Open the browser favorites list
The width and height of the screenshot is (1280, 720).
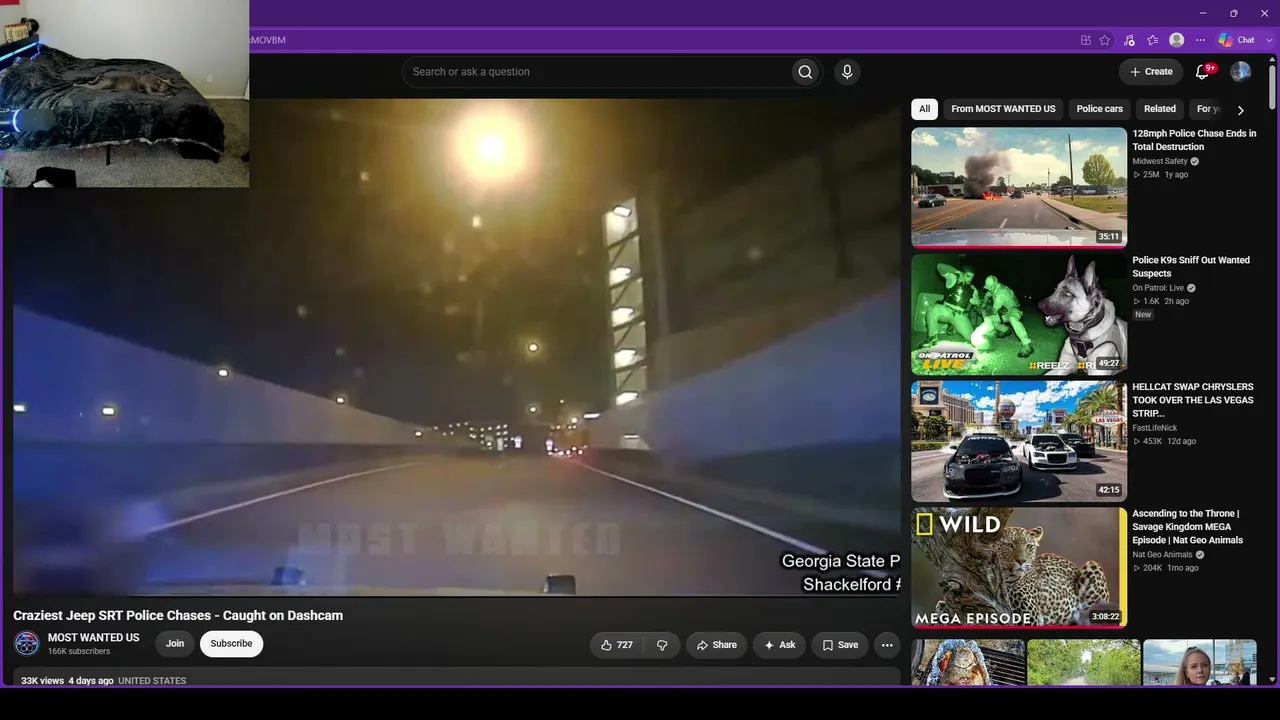1152,40
